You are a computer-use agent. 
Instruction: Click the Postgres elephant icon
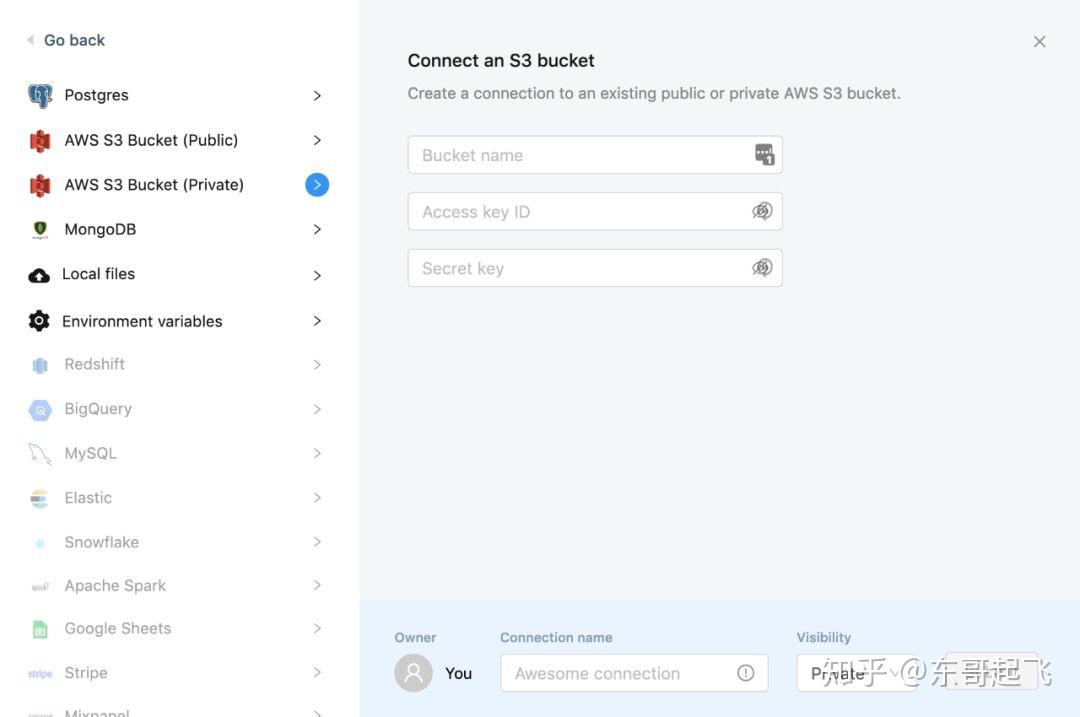click(x=40, y=96)
